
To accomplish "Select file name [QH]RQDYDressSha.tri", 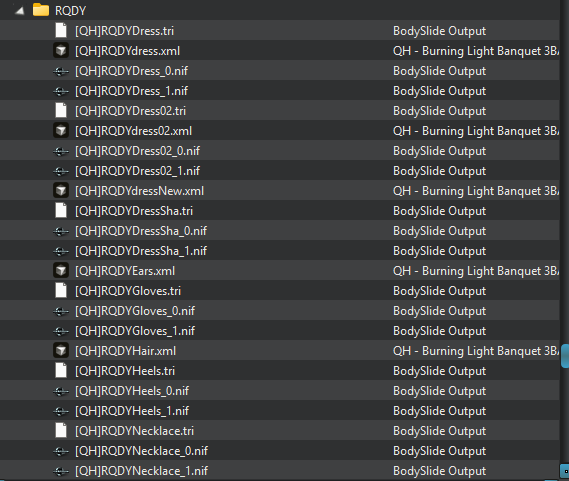I will click(134, 211).
